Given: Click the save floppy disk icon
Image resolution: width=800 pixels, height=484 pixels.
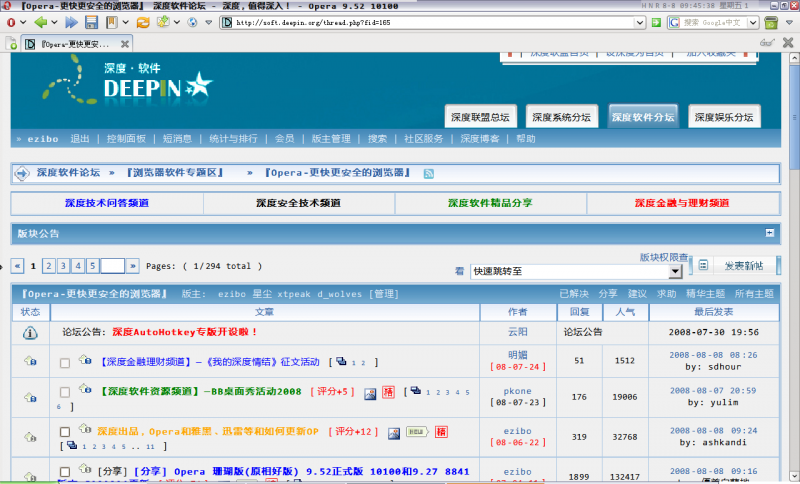Looking at the screenshot, I should [91, 22].
